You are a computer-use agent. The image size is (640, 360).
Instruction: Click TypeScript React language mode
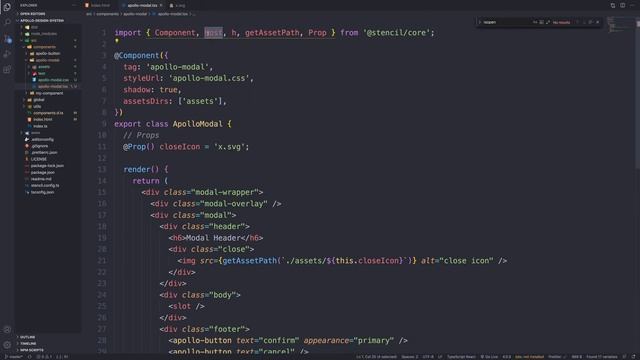click(x=461, y=357)
